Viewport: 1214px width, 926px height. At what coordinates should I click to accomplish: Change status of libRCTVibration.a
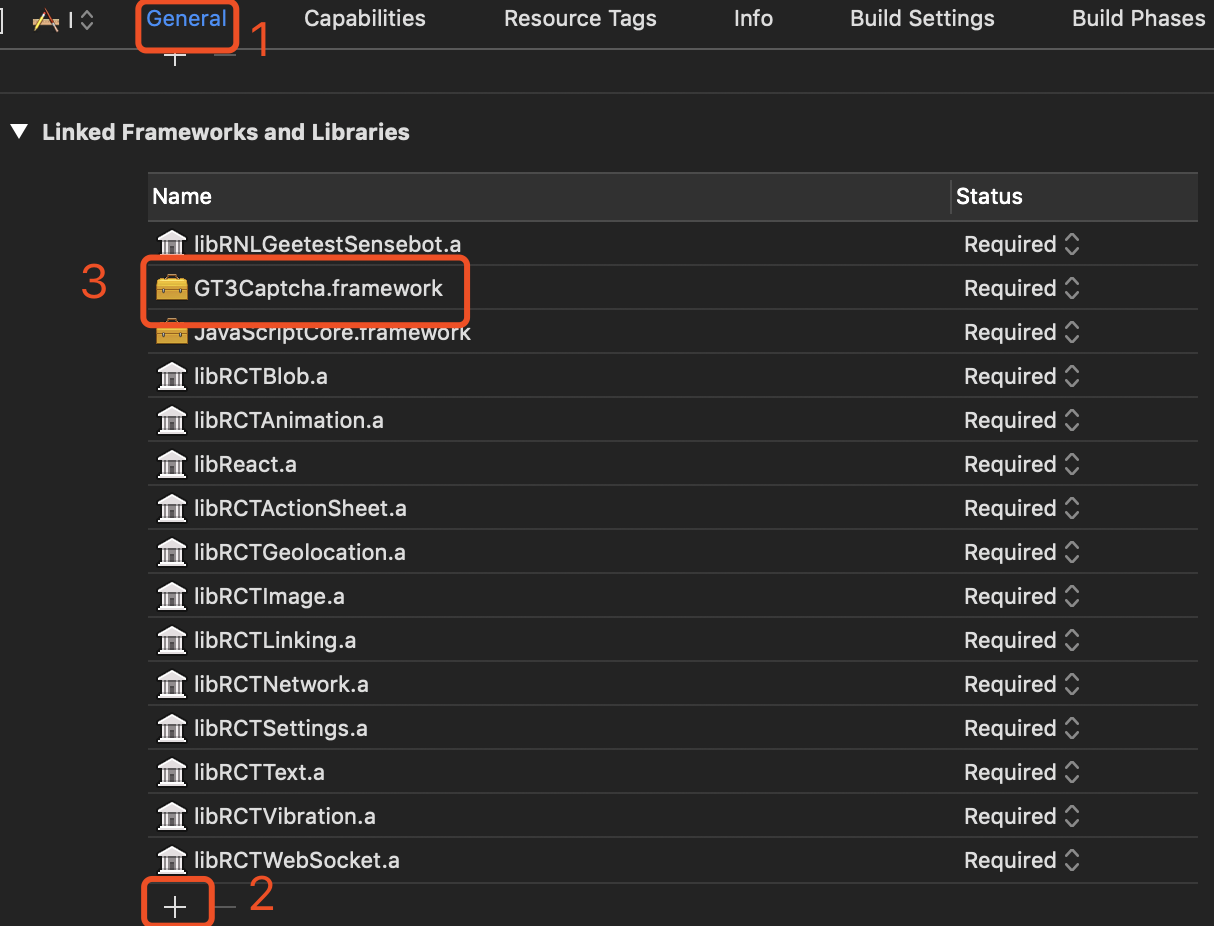1022,816
